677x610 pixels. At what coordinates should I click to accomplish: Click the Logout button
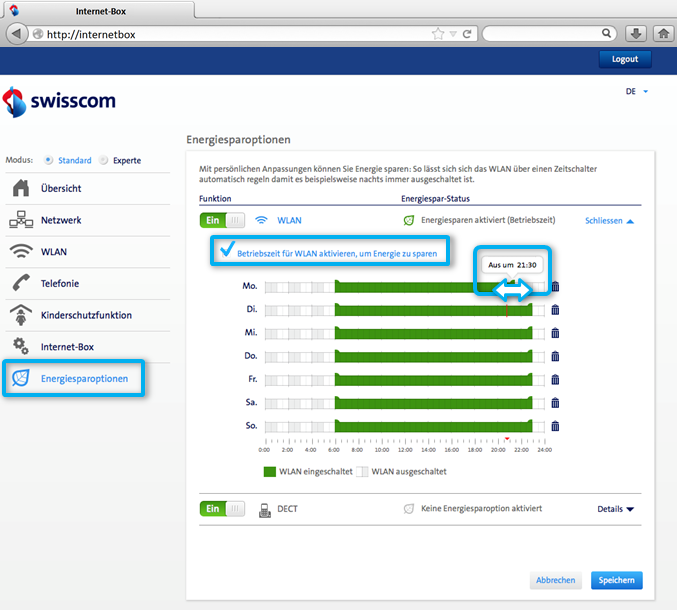point(625,59)
